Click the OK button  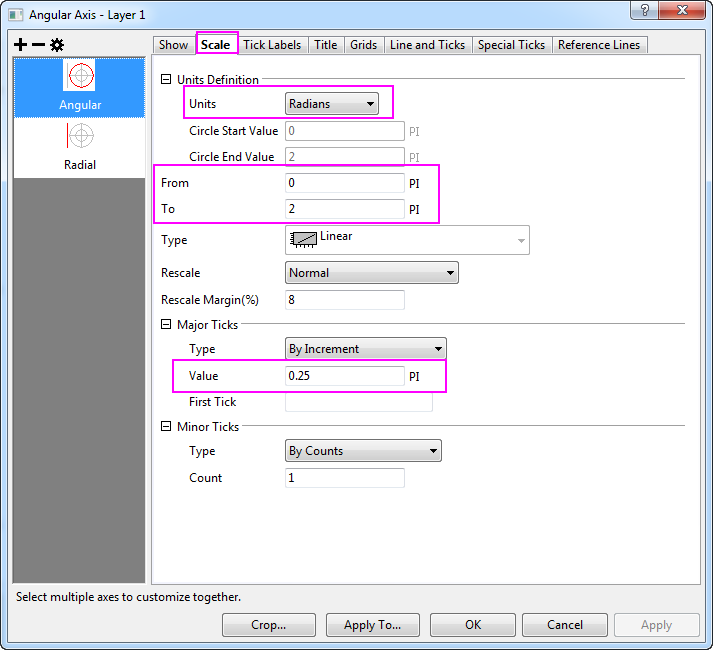[x=473, y=625]
